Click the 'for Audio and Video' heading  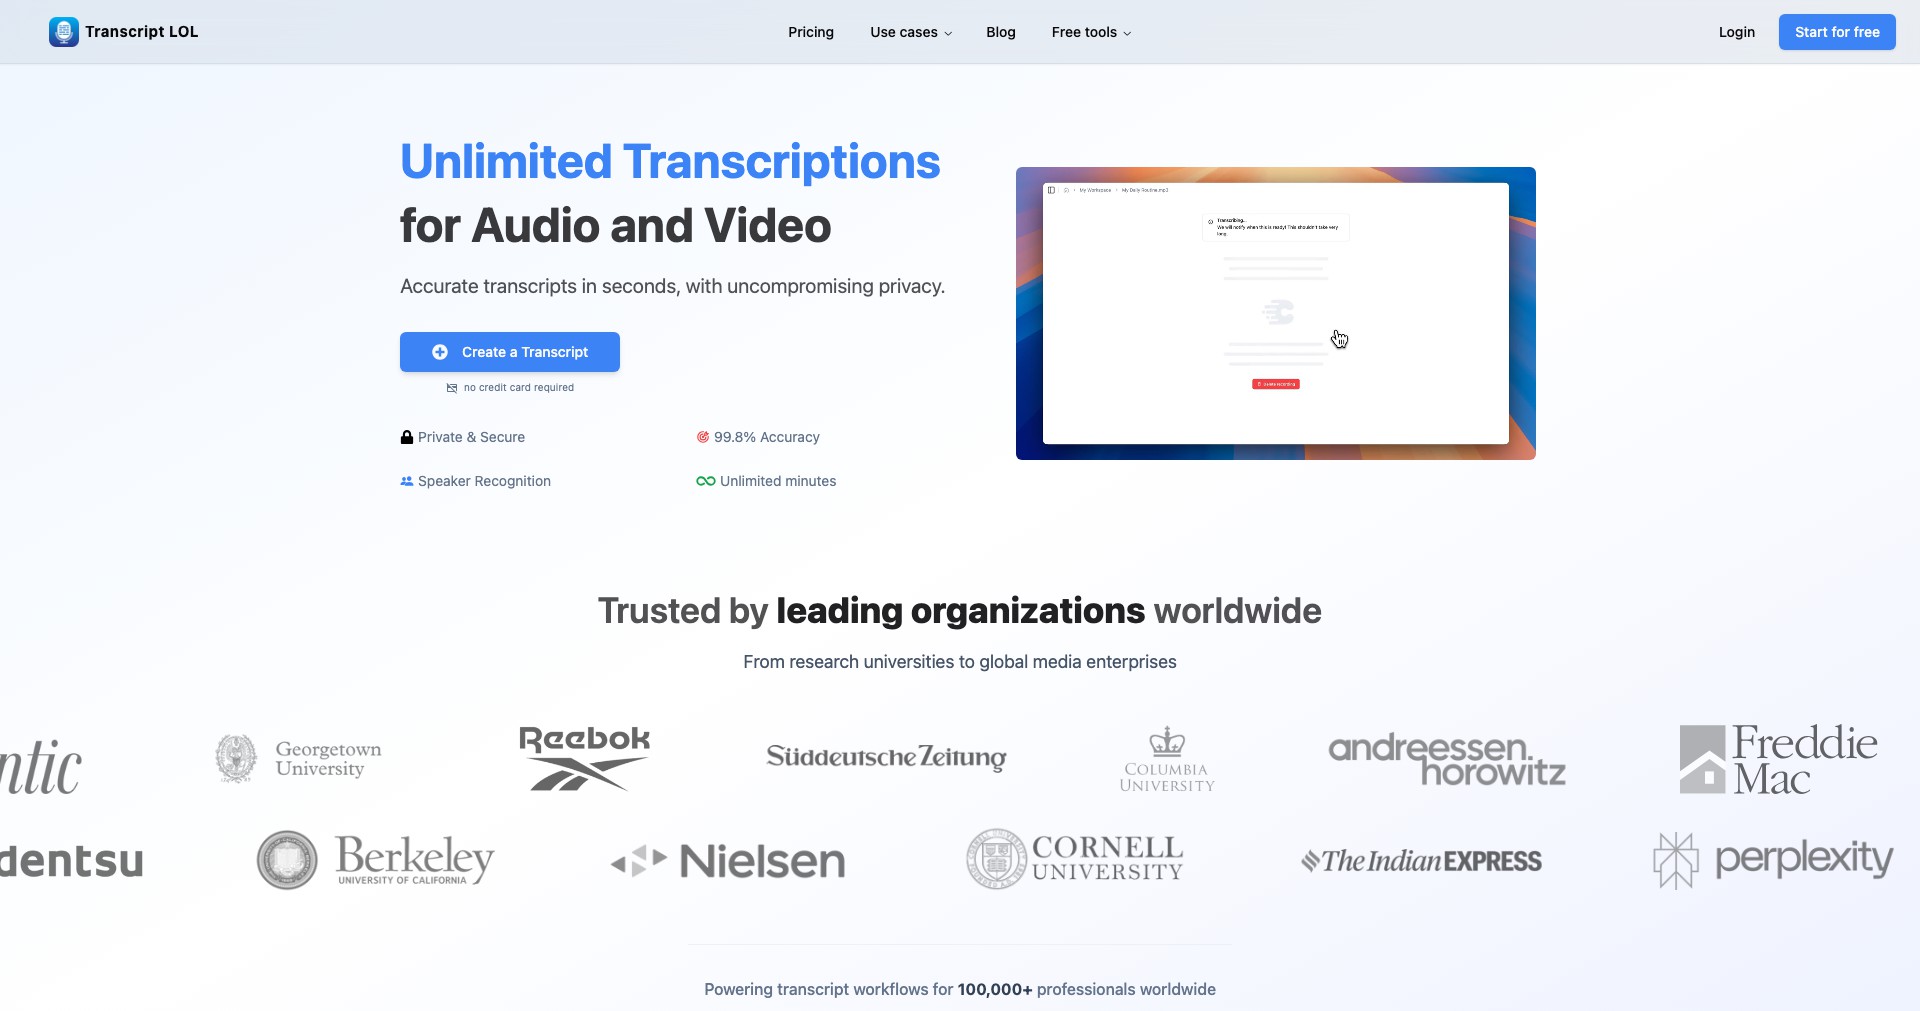(616, 226)
